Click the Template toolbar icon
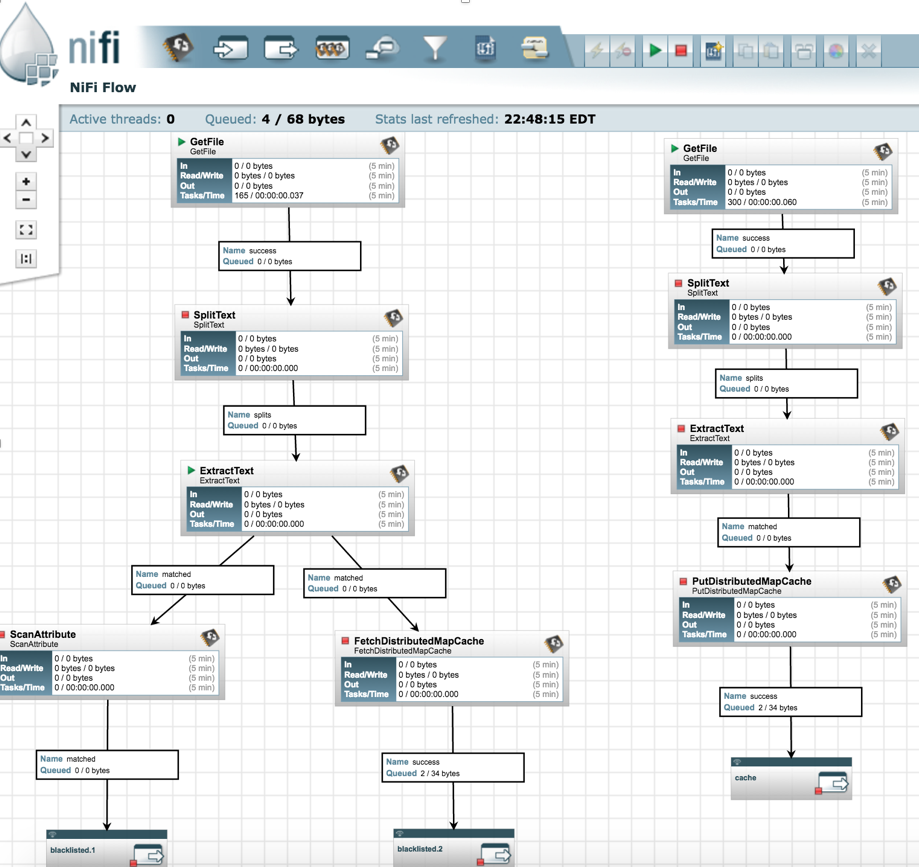This screenshot has height=867, width=919. click(485, 46)
